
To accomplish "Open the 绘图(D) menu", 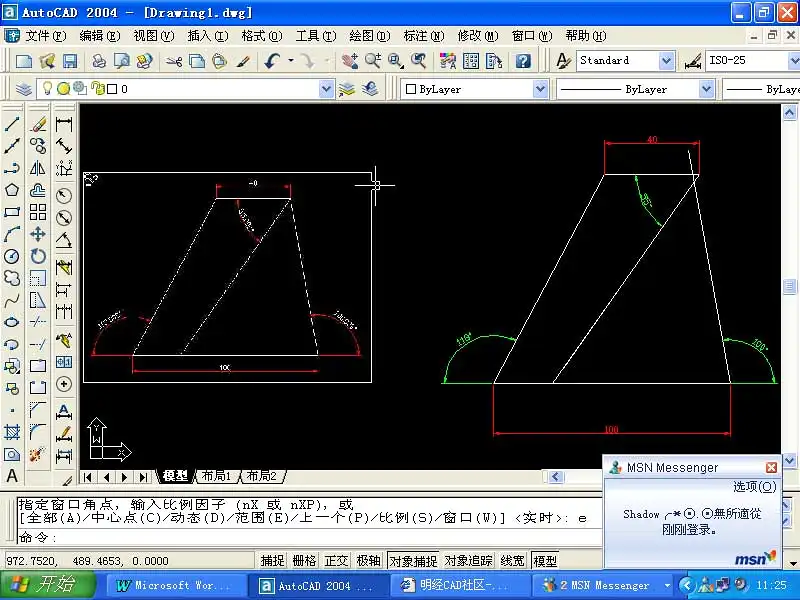I will (x=369, y=36).
